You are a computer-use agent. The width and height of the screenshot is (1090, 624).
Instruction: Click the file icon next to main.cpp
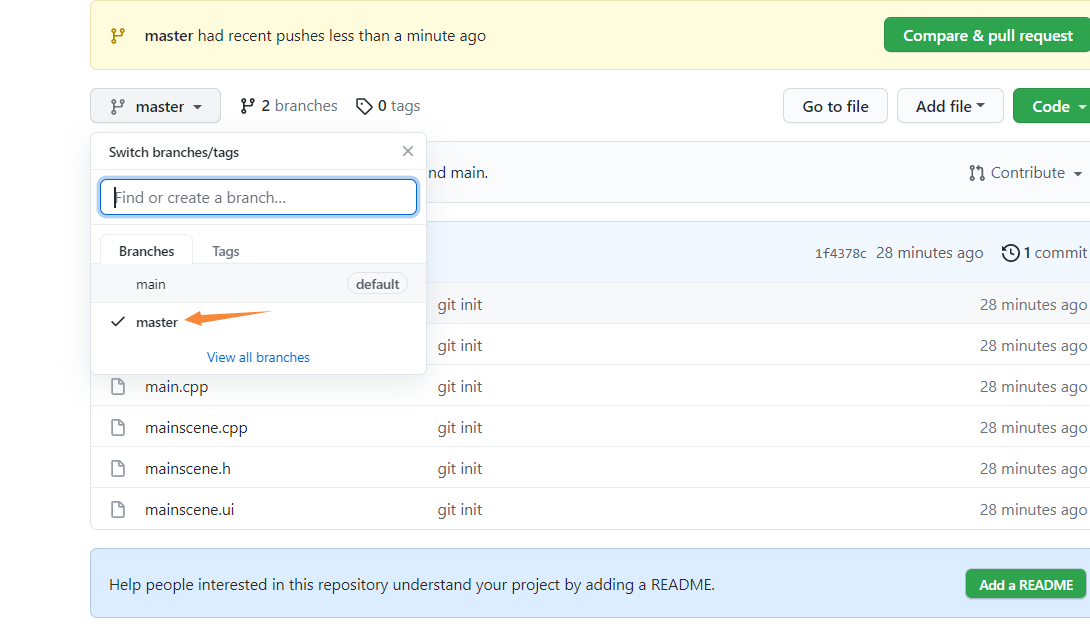[x=118, y=386]
